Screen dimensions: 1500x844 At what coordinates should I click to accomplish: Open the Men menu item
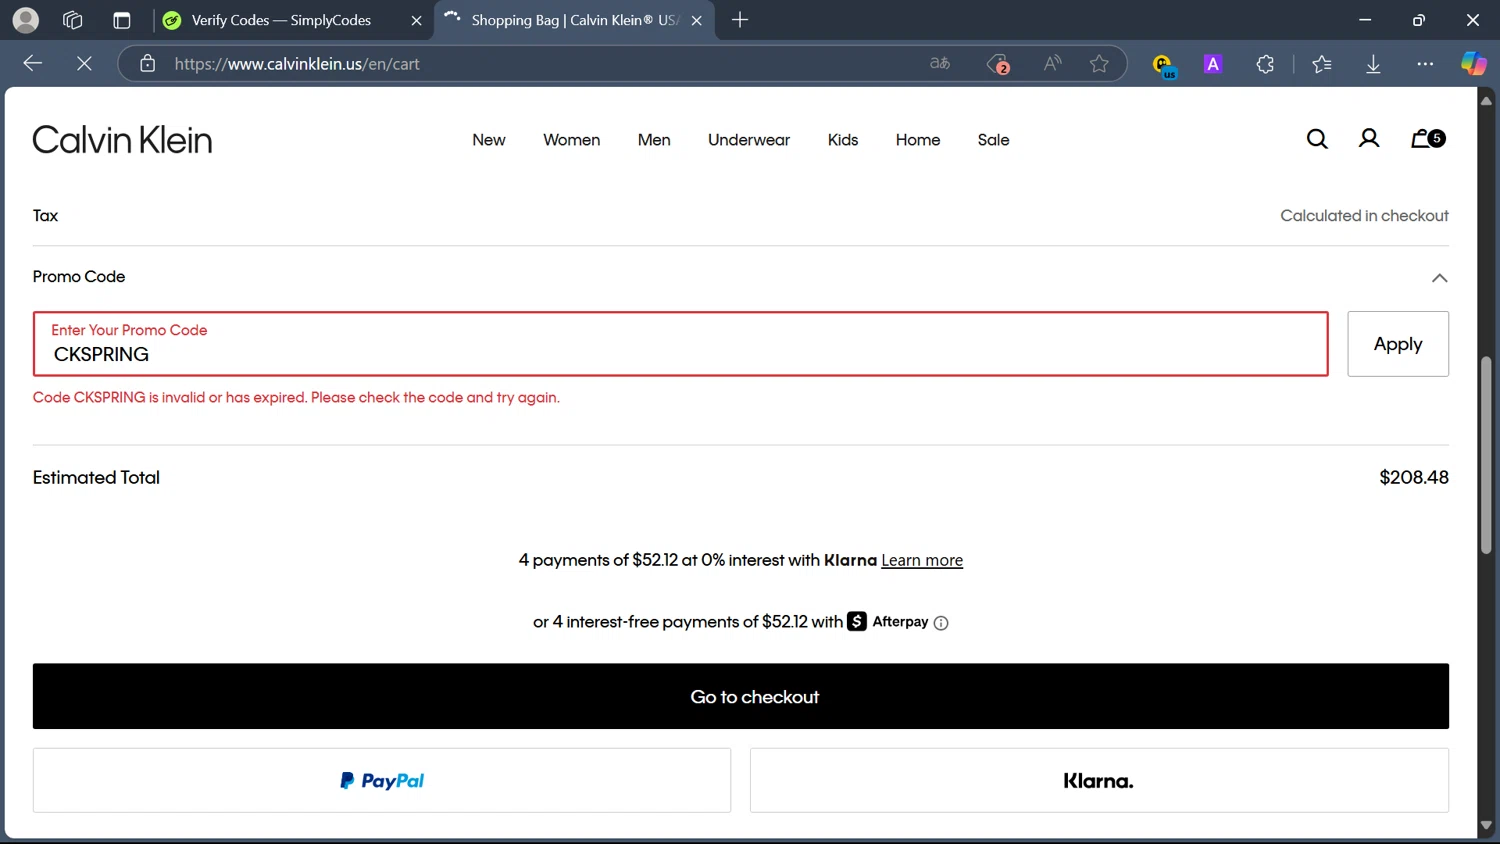click(x=654, y=140)
